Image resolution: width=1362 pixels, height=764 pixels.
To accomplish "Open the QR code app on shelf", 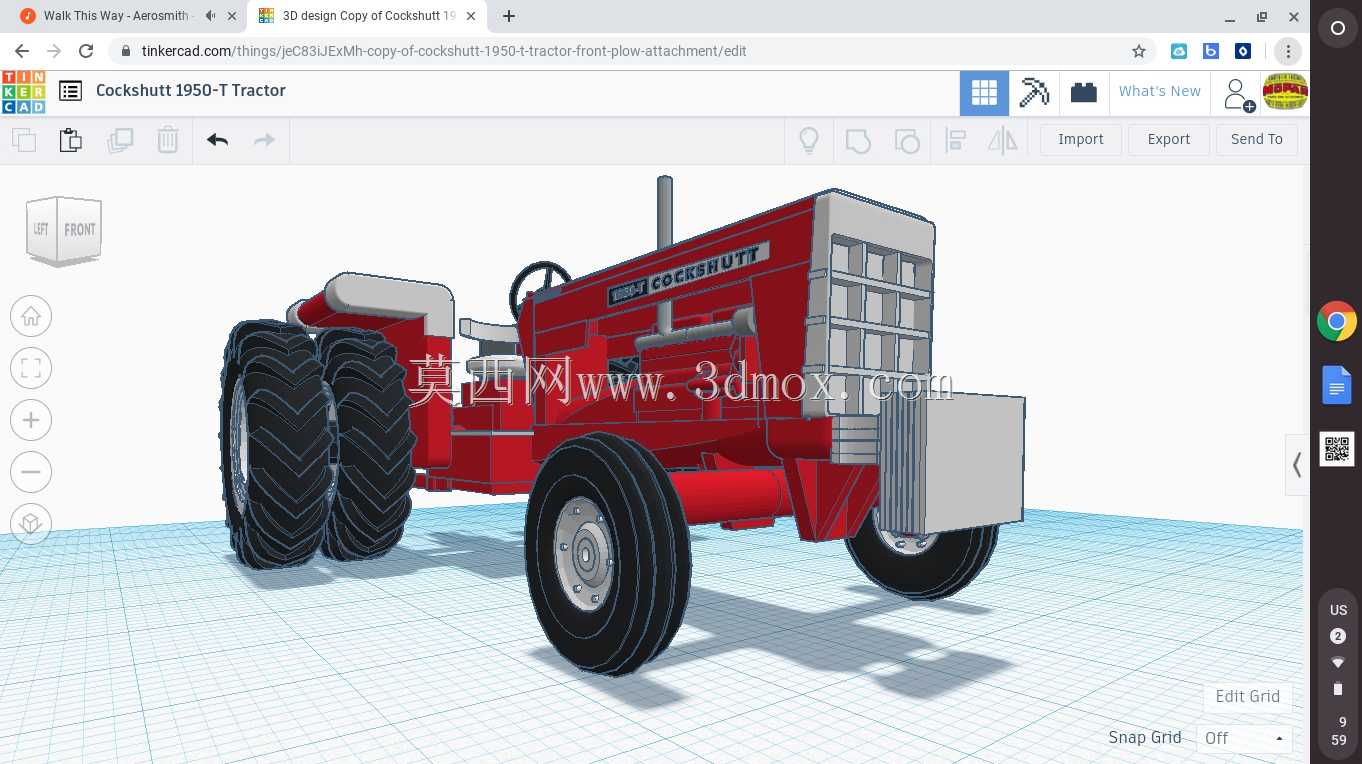I will tap(1337, 449).
